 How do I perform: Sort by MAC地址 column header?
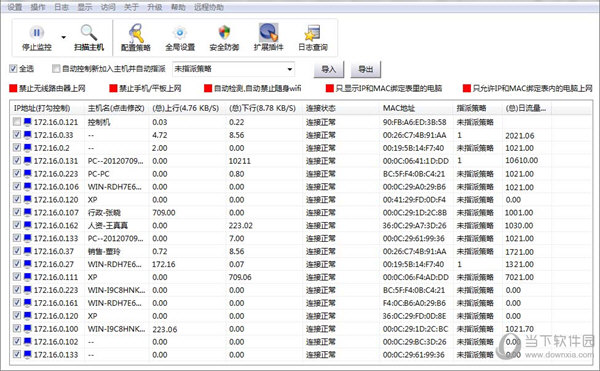click(416, 108)
